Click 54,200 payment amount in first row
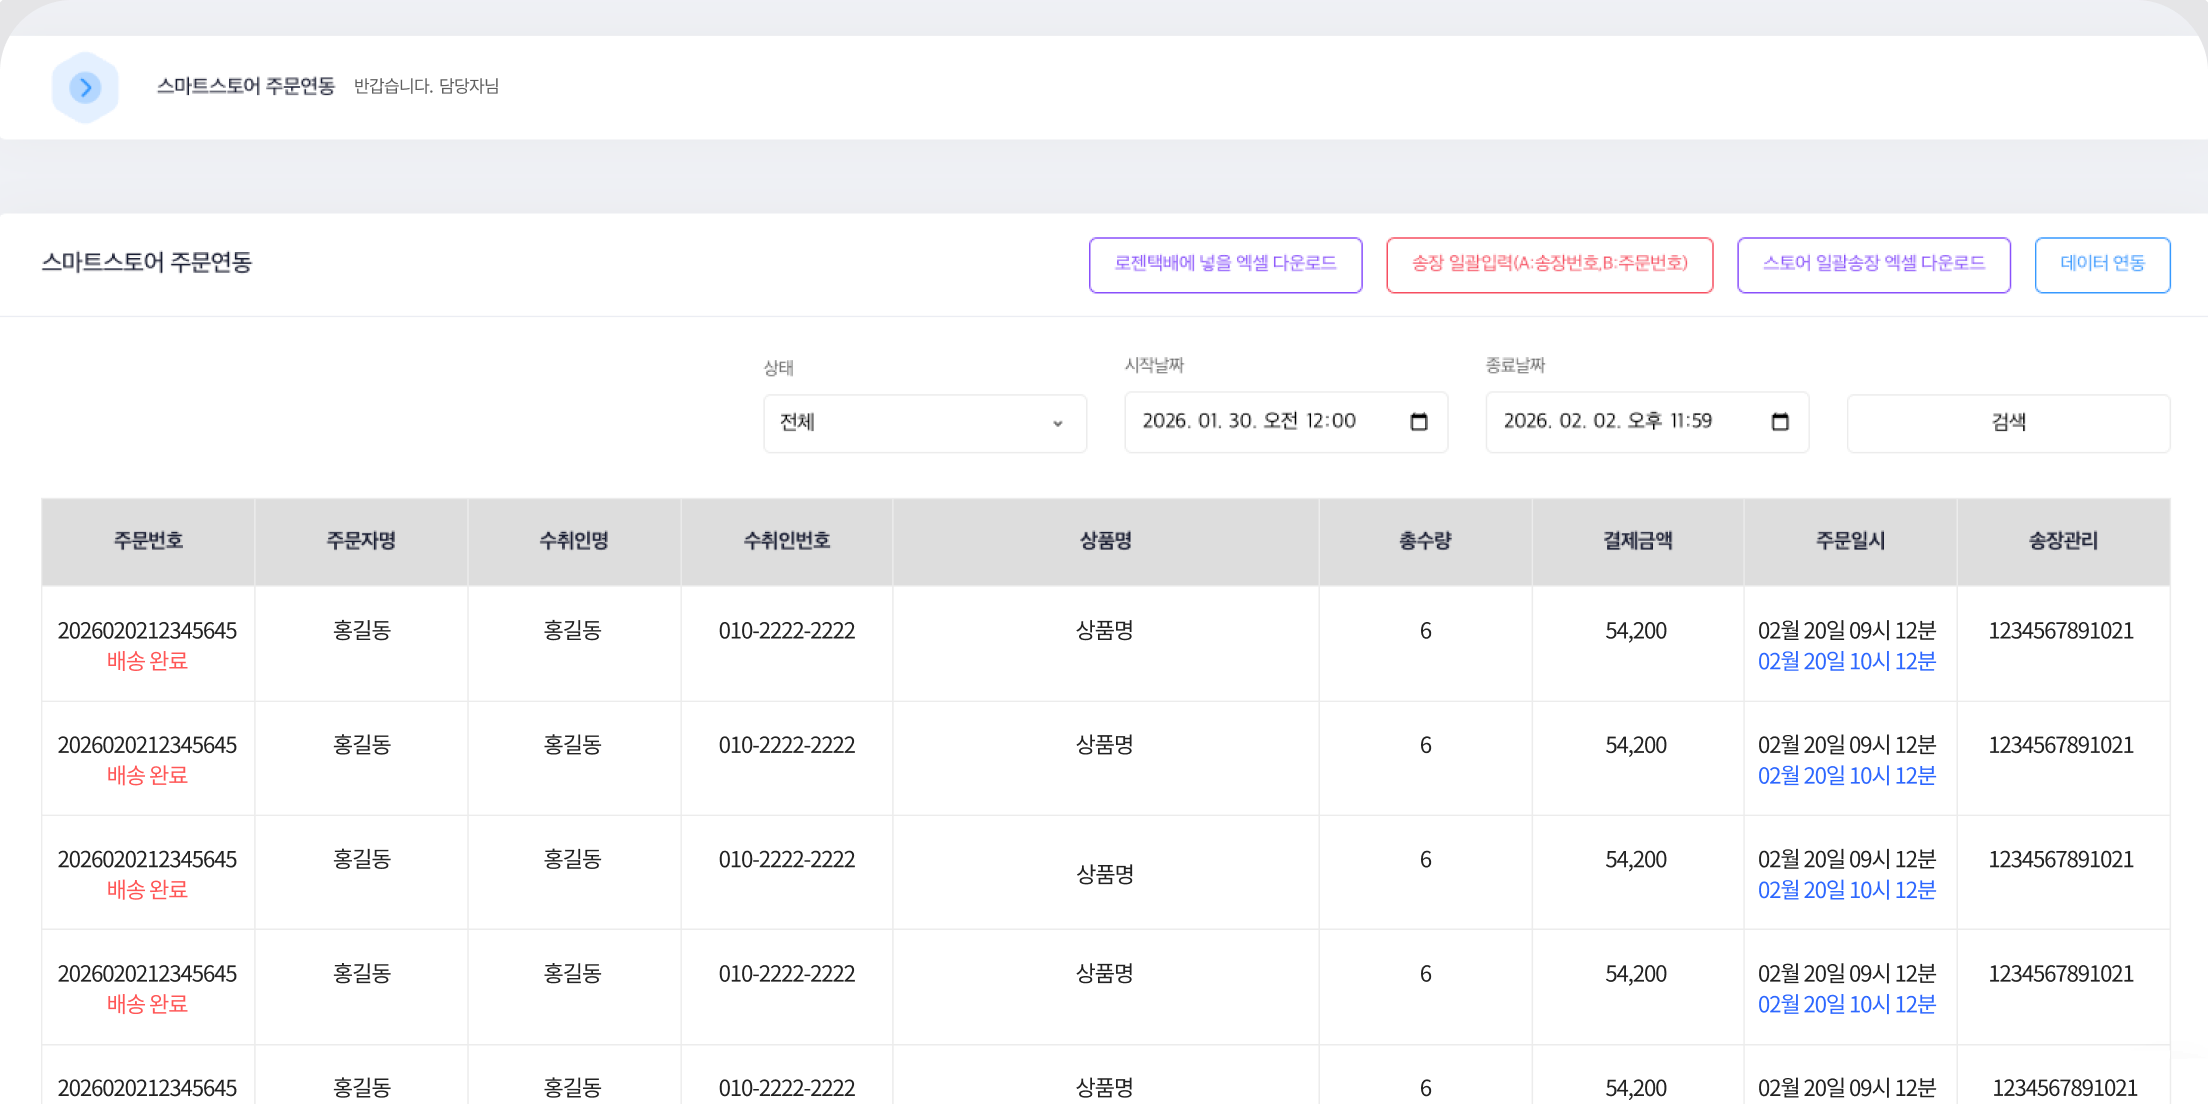The image size is (2208, 1104). pyautogui.click(x=1636, y=631)
